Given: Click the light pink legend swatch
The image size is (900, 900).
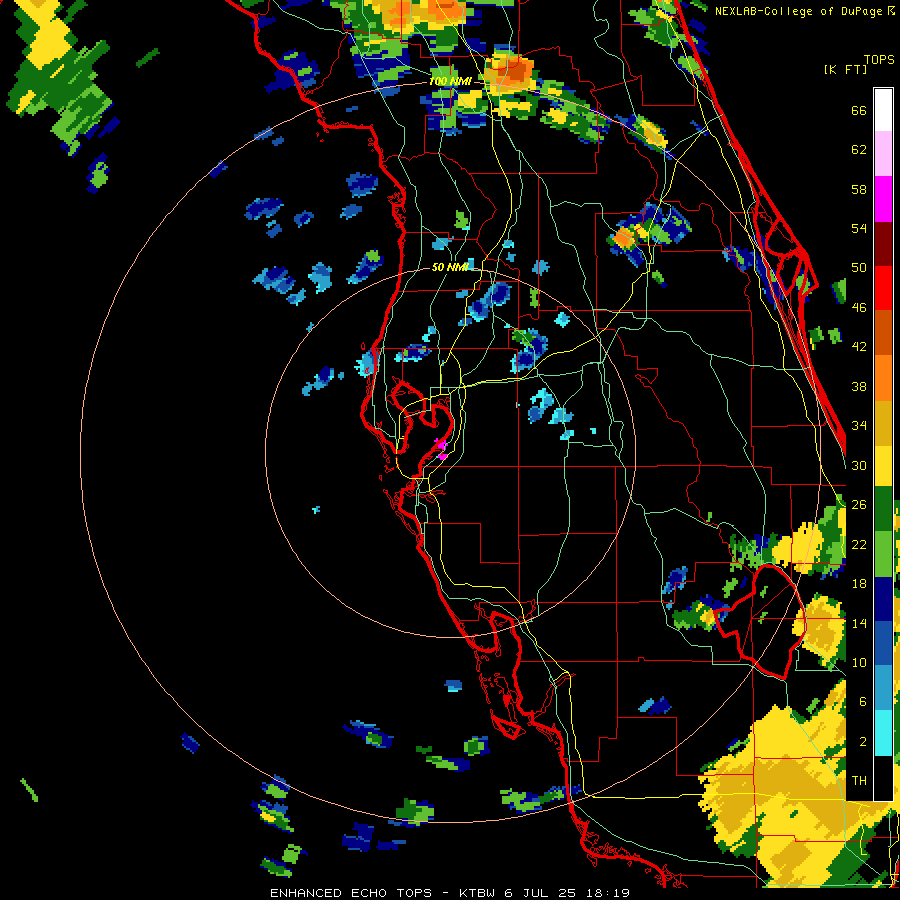Looking at the screenshot, I should tap(883, 153).
